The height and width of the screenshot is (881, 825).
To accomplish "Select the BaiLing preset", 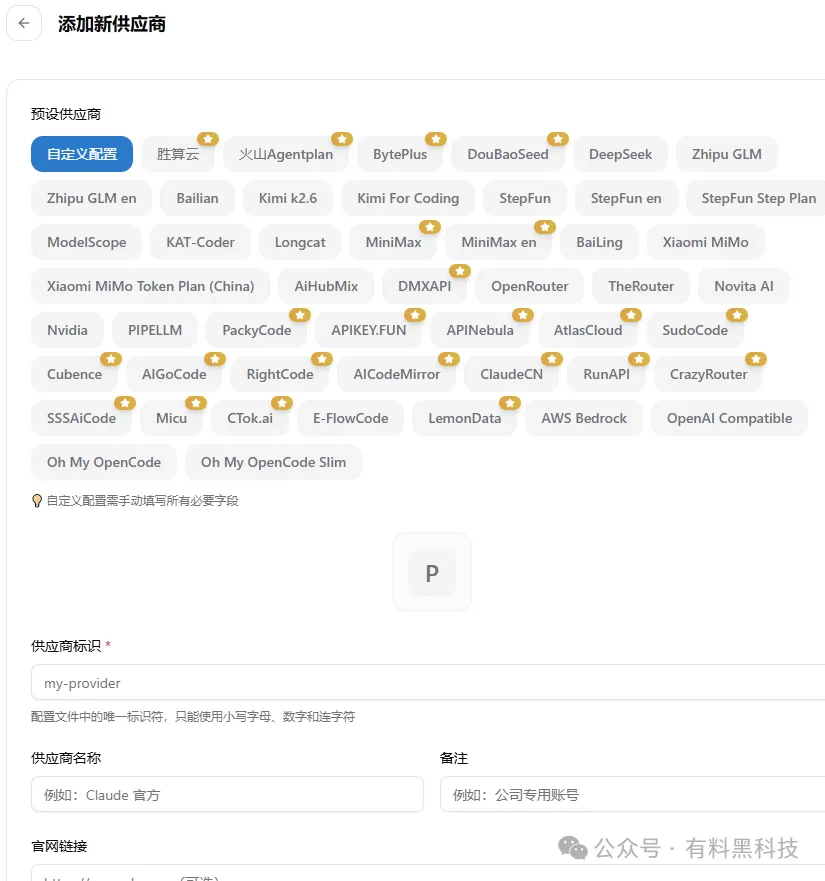I will pos(600,242).
